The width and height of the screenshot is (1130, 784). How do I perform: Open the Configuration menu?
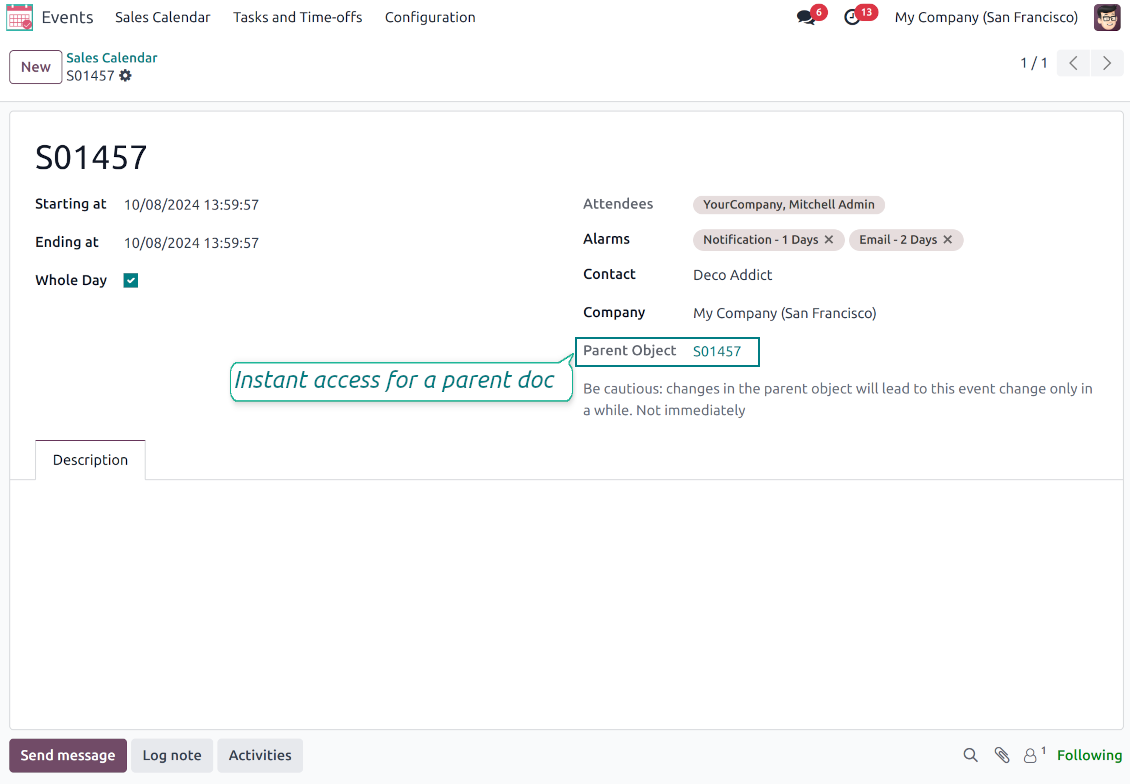[x=430, y=17]
